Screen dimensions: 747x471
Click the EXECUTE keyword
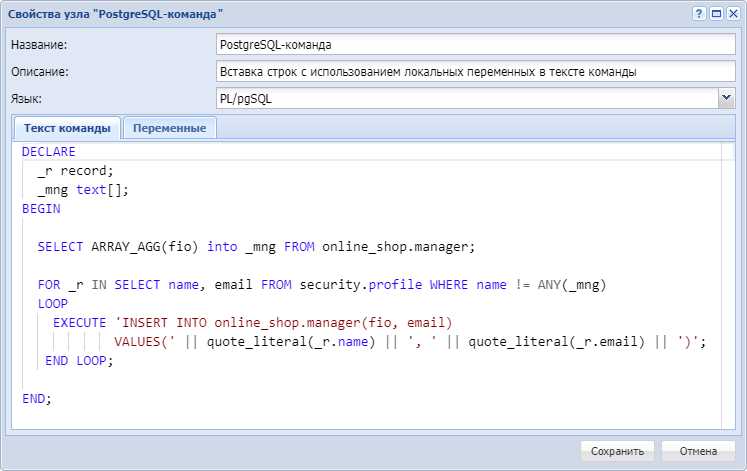[x=80, y=323]
